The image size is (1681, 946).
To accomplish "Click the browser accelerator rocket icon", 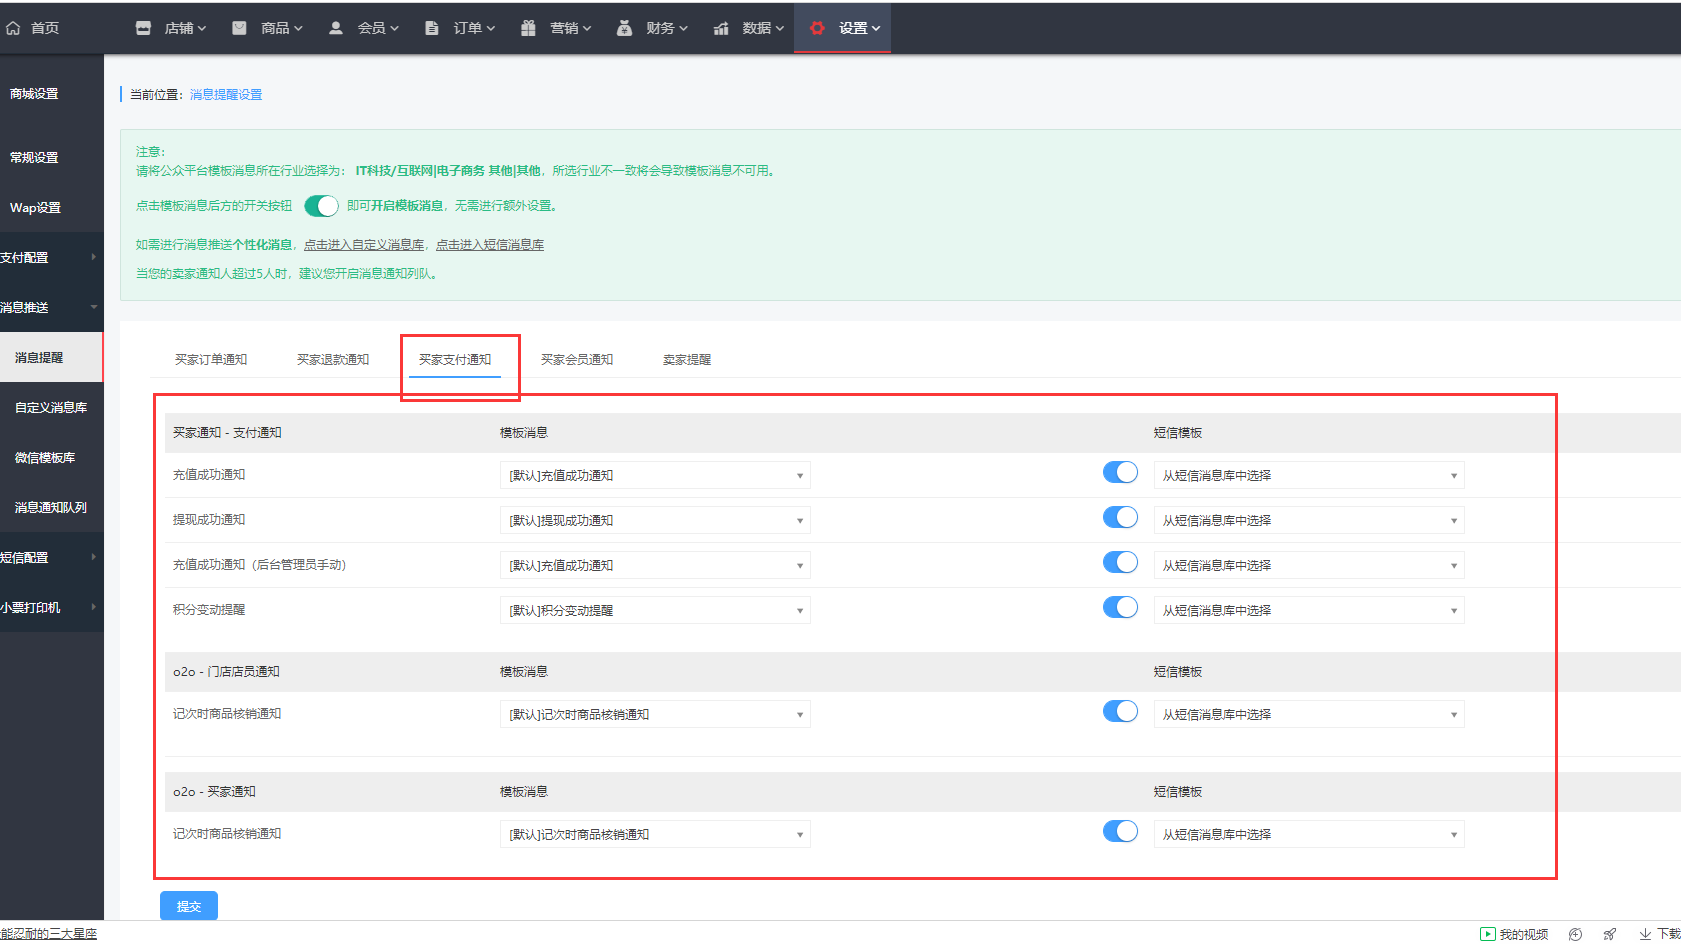I will [1610, 934].
